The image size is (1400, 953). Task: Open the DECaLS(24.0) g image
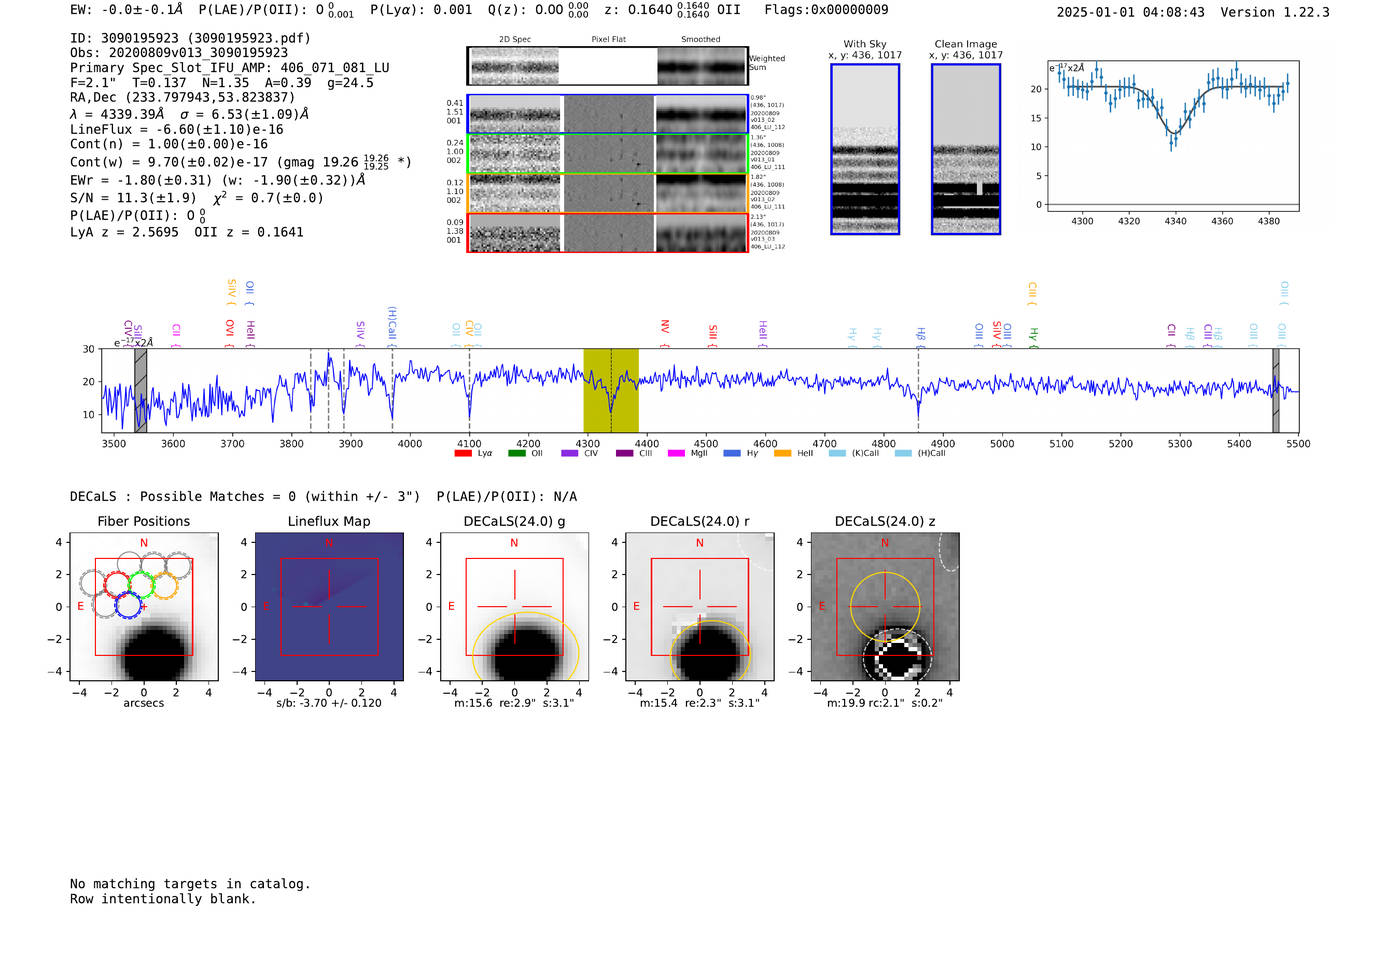pos(514,607)
